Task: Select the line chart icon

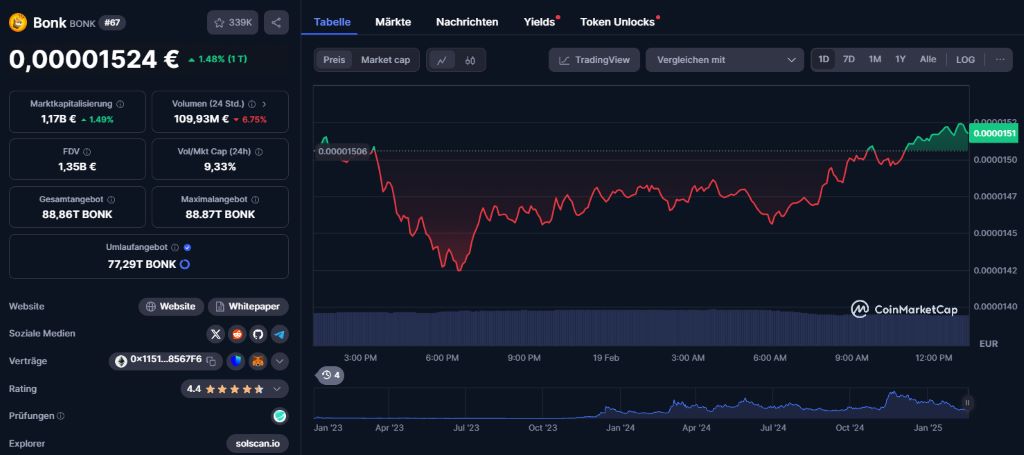Action: [x=441, y=60]
